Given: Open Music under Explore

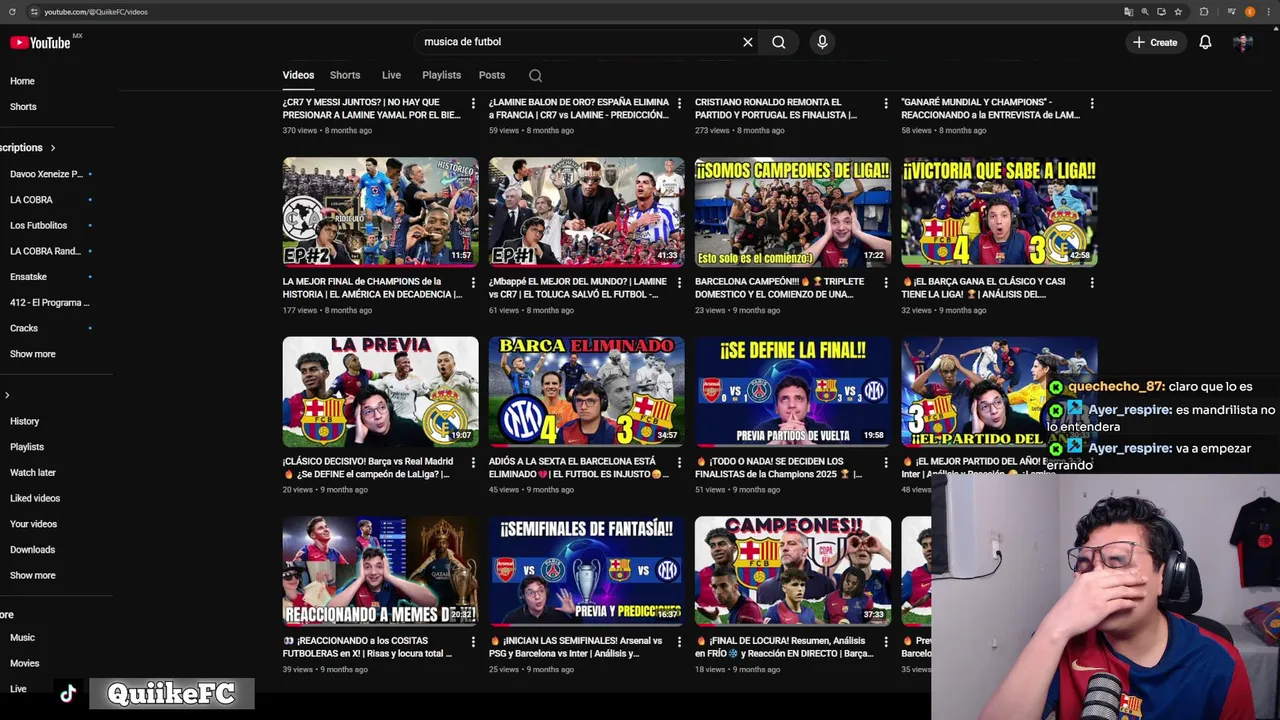Looking at the screenshot, I should [x=22, y=638].
